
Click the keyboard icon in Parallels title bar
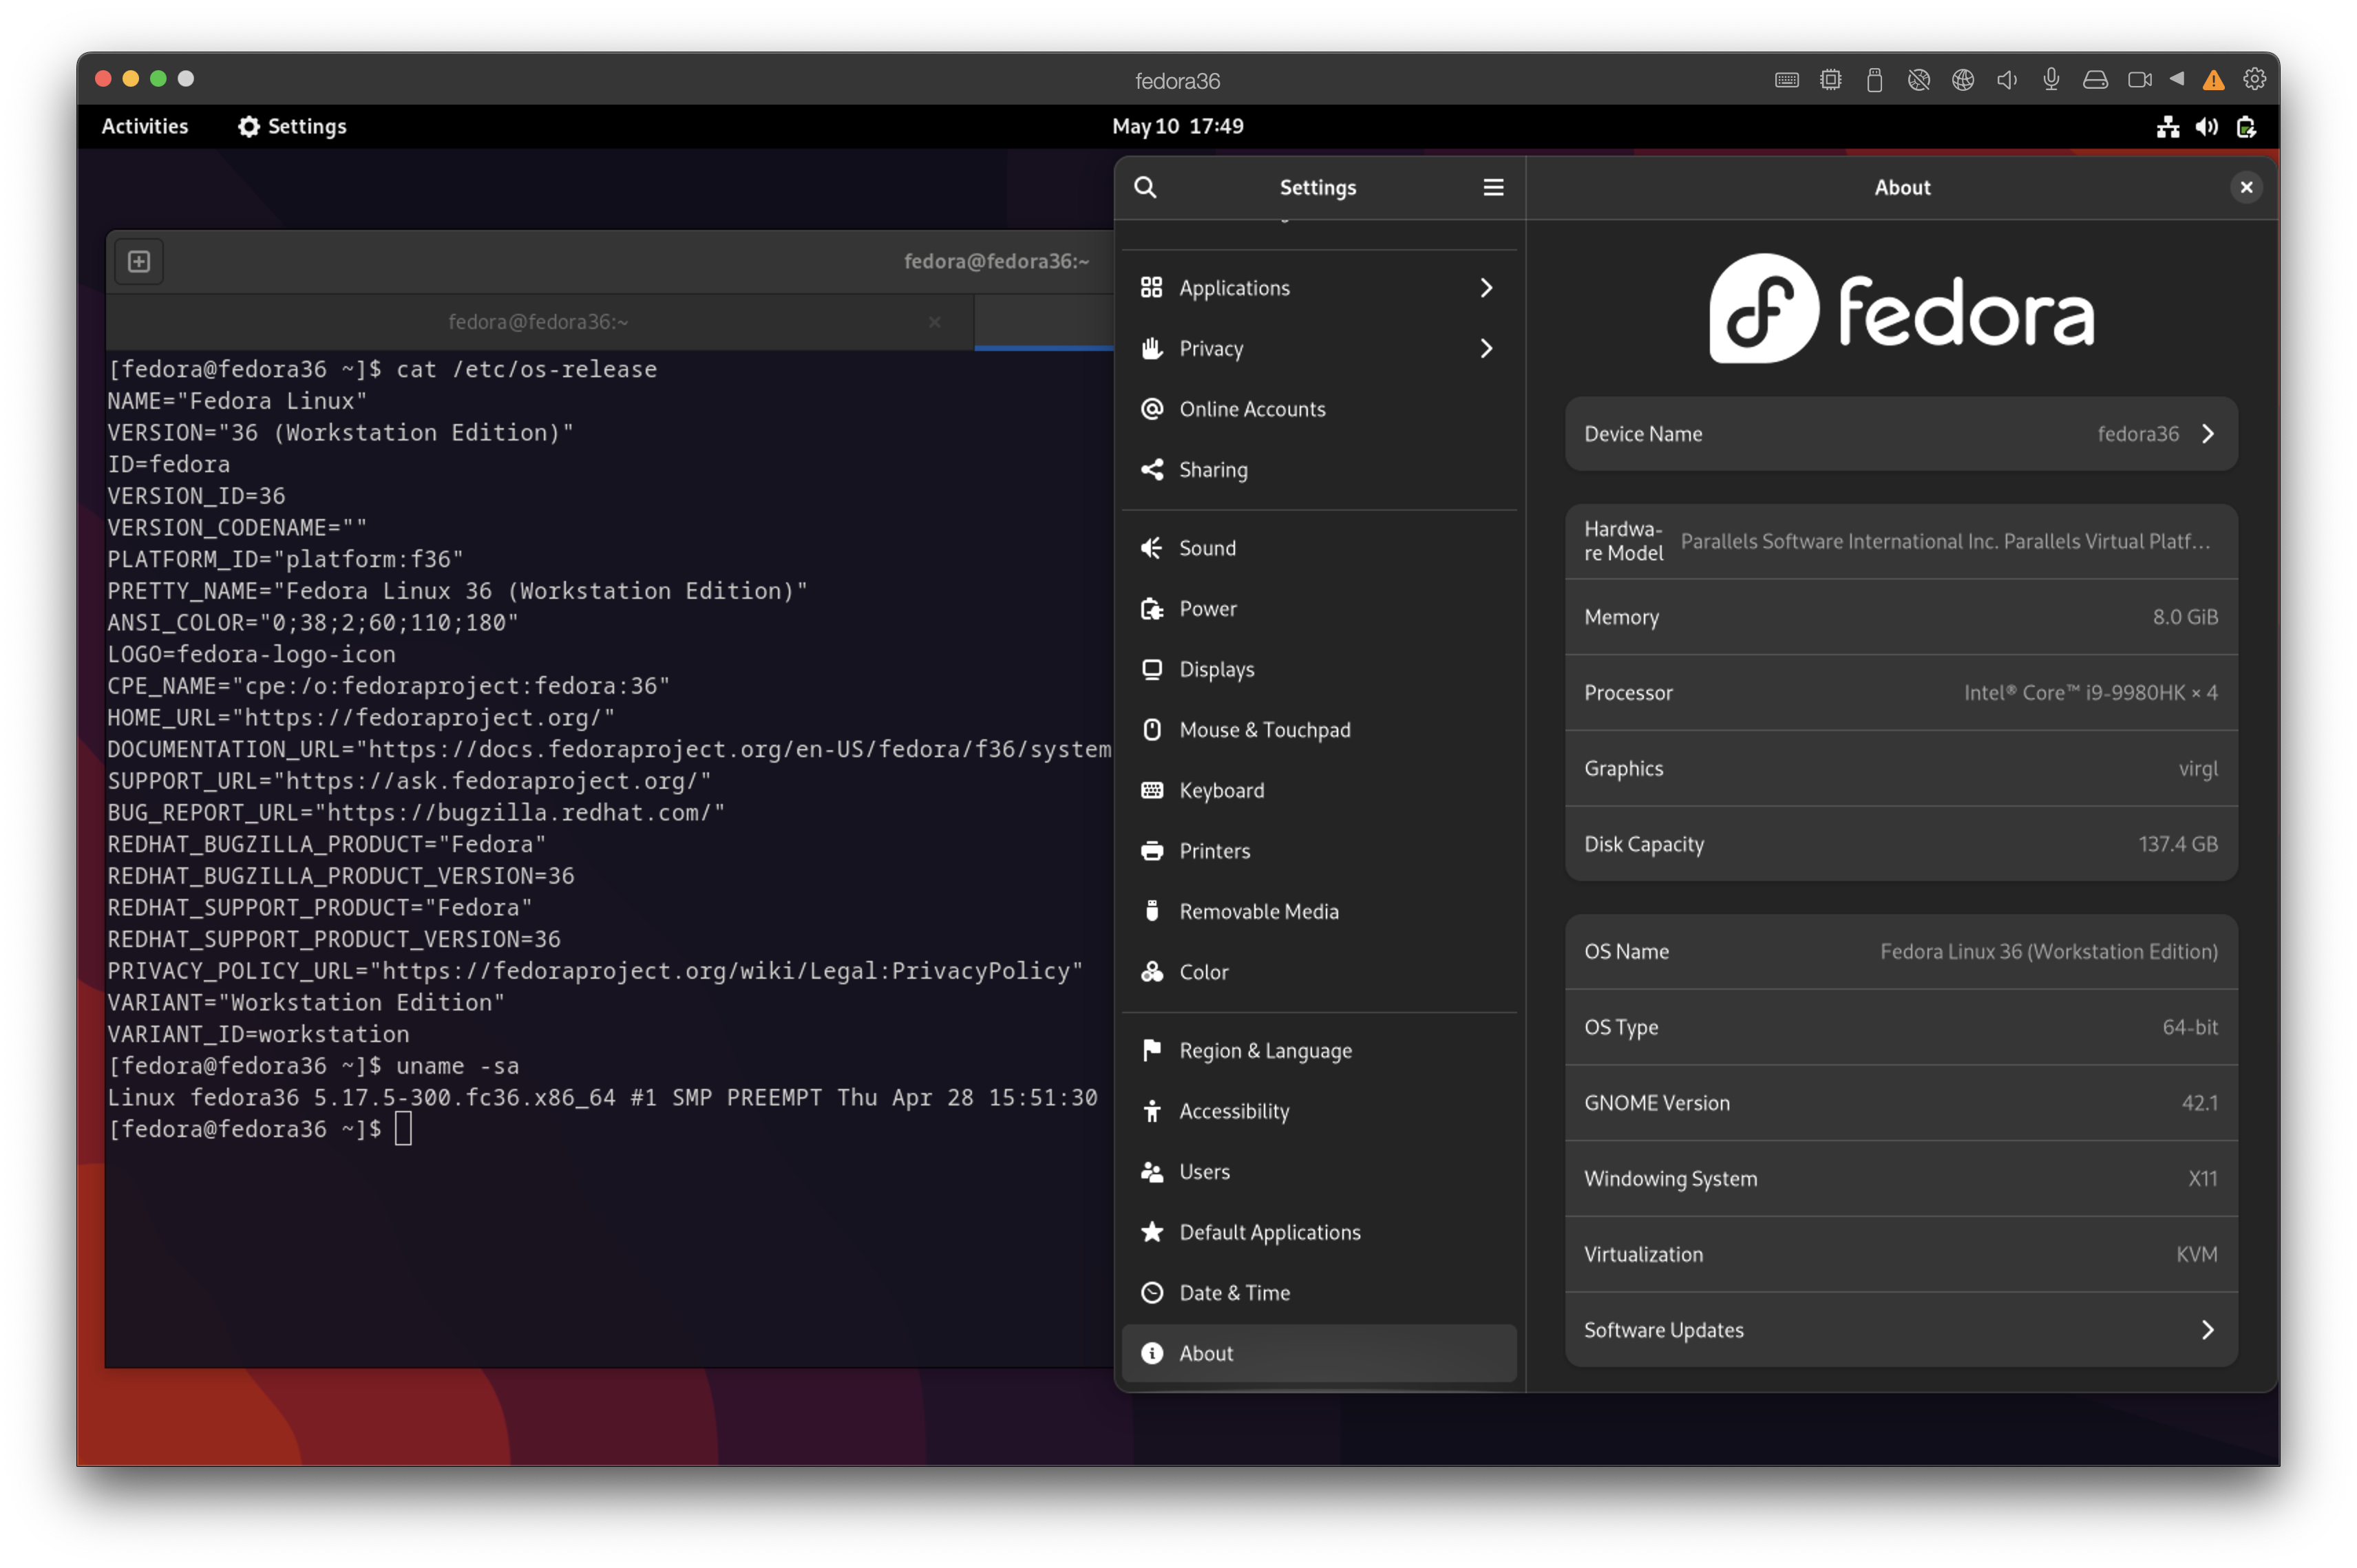click(x=1786, y=80)
